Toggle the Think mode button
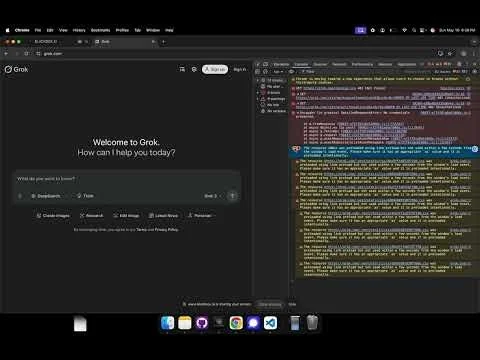 tap(85, 196)
